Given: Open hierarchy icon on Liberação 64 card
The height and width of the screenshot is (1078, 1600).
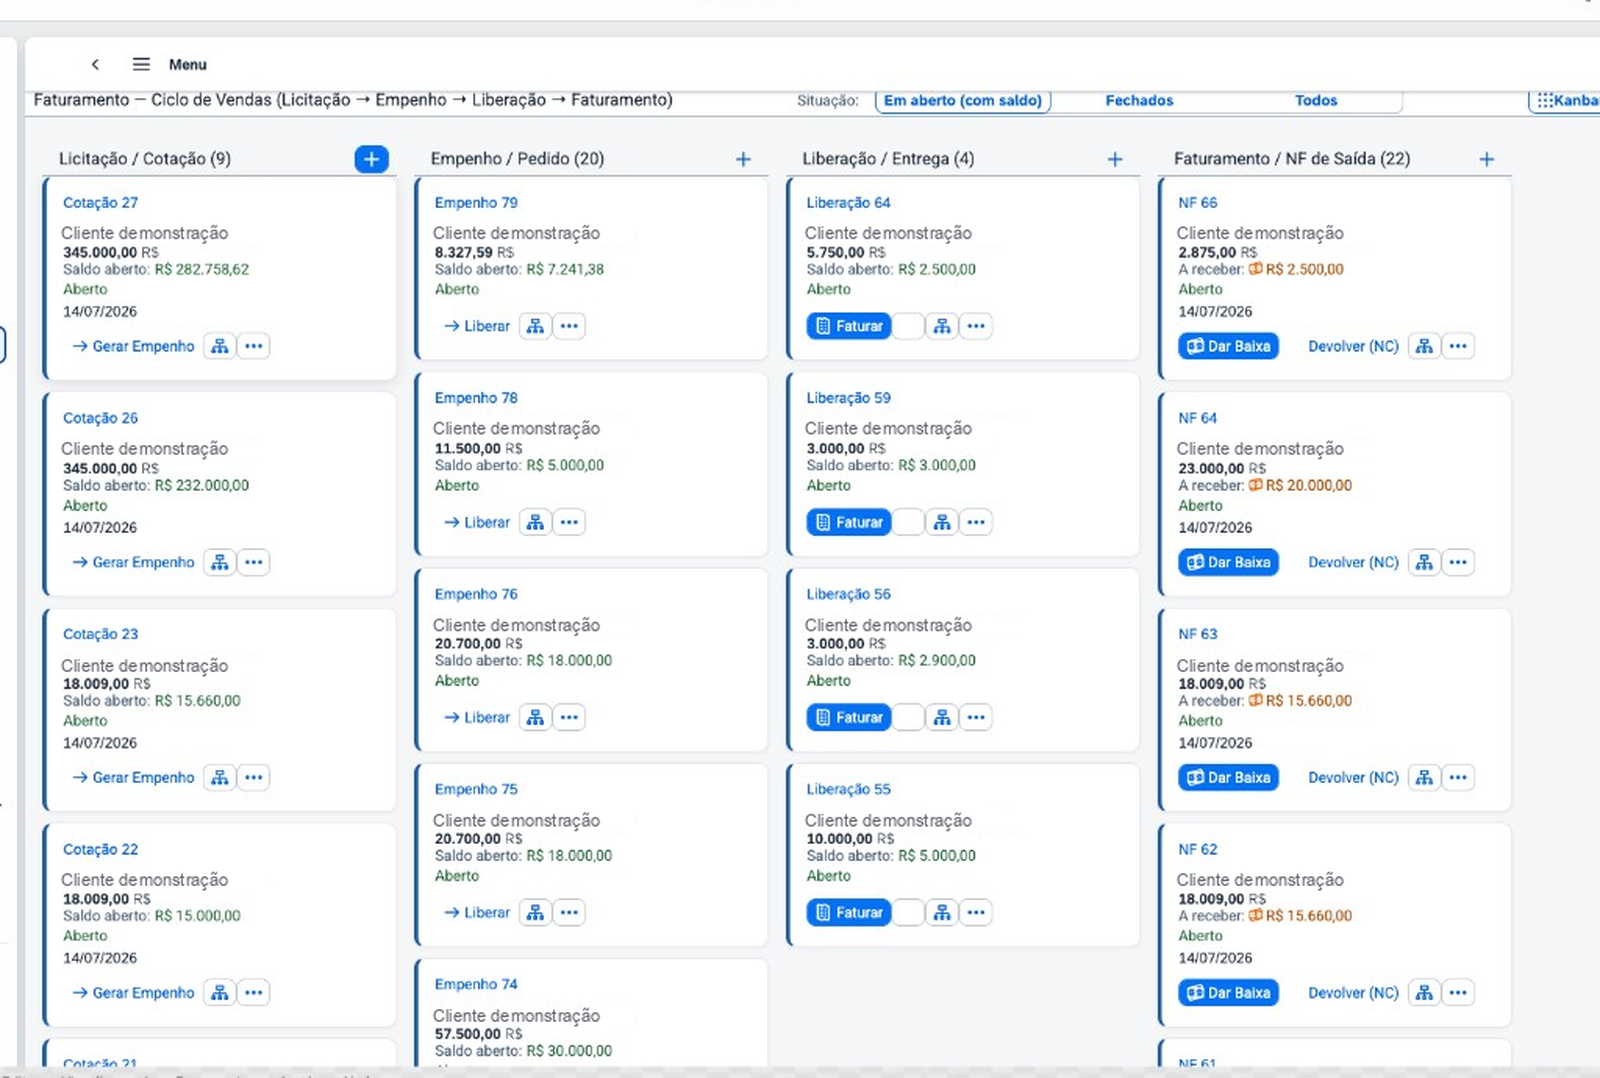Looking at the screenshot, I should (x=942, y=326).
